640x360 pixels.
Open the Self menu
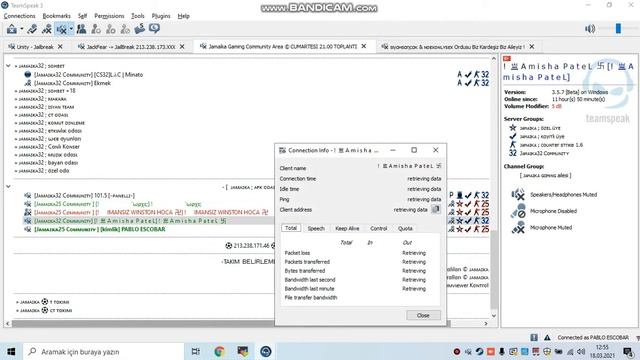[82, 16]
